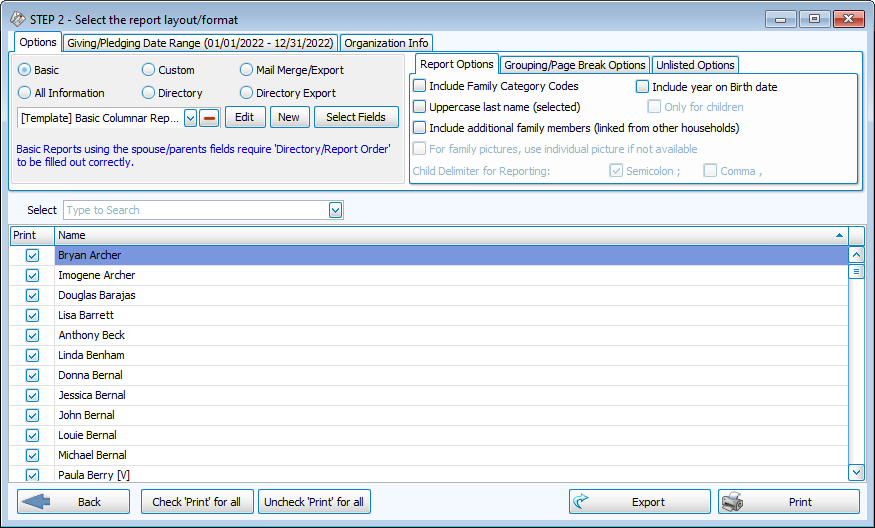The image size is (875, 528).
Task: Select the Directory Export radio option
Action: coord(246,93)
